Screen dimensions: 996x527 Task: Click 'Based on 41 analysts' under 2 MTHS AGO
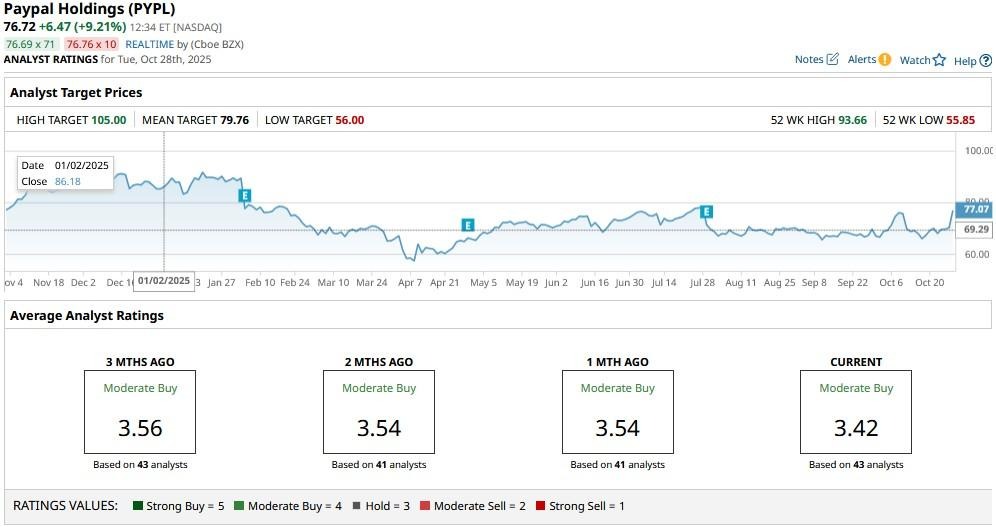[x=379, y=465]
